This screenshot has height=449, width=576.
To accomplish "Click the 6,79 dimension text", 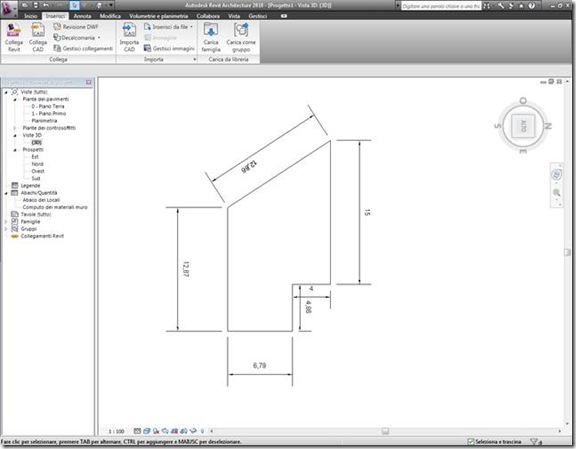I will [x=259, y=366].
